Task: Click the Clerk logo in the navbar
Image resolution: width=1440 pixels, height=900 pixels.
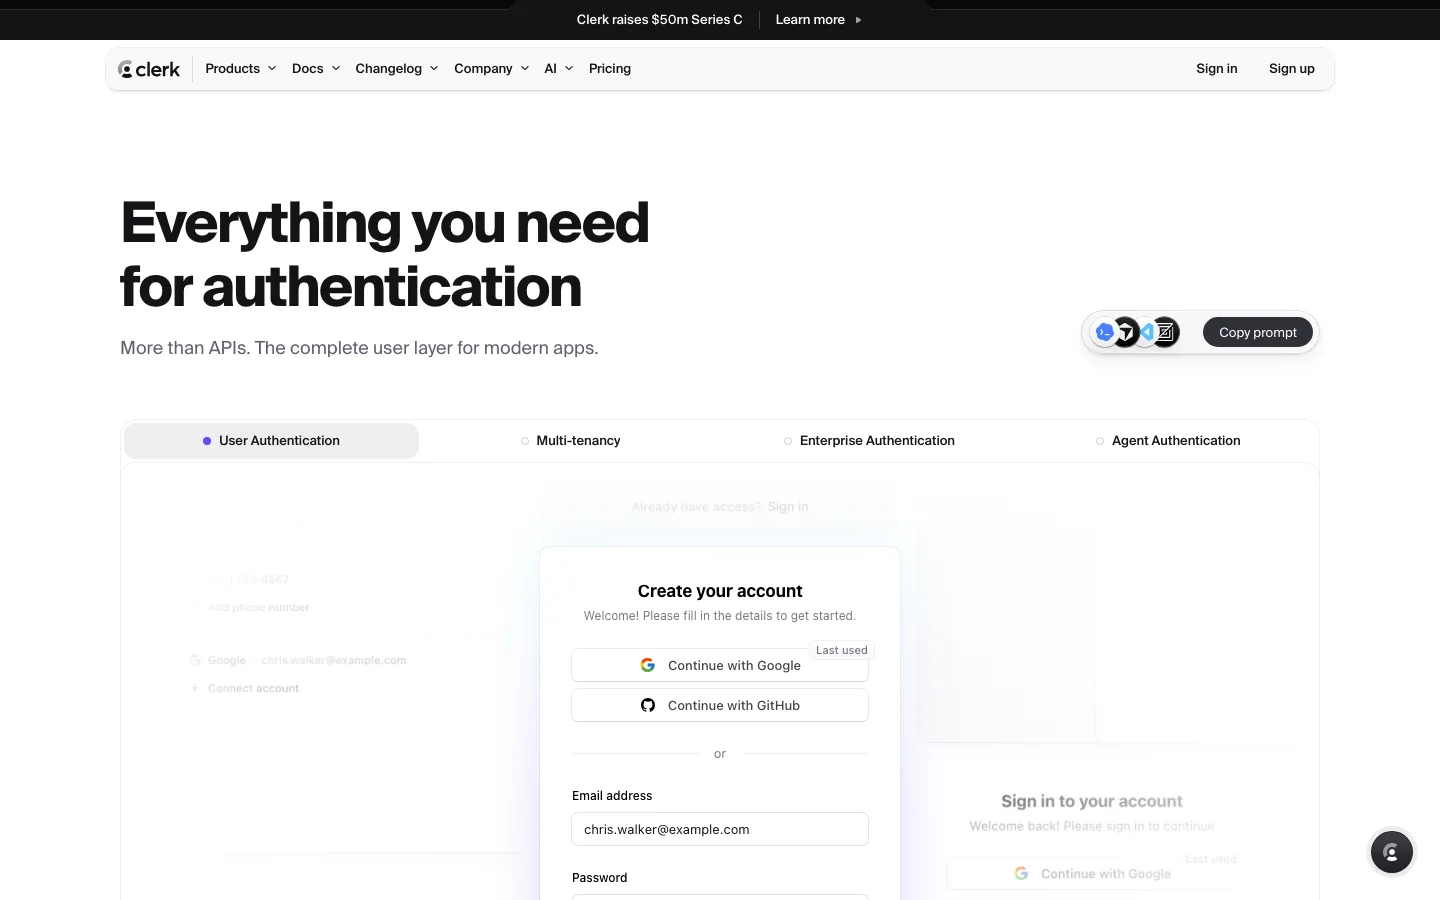Action: [149, 69]
